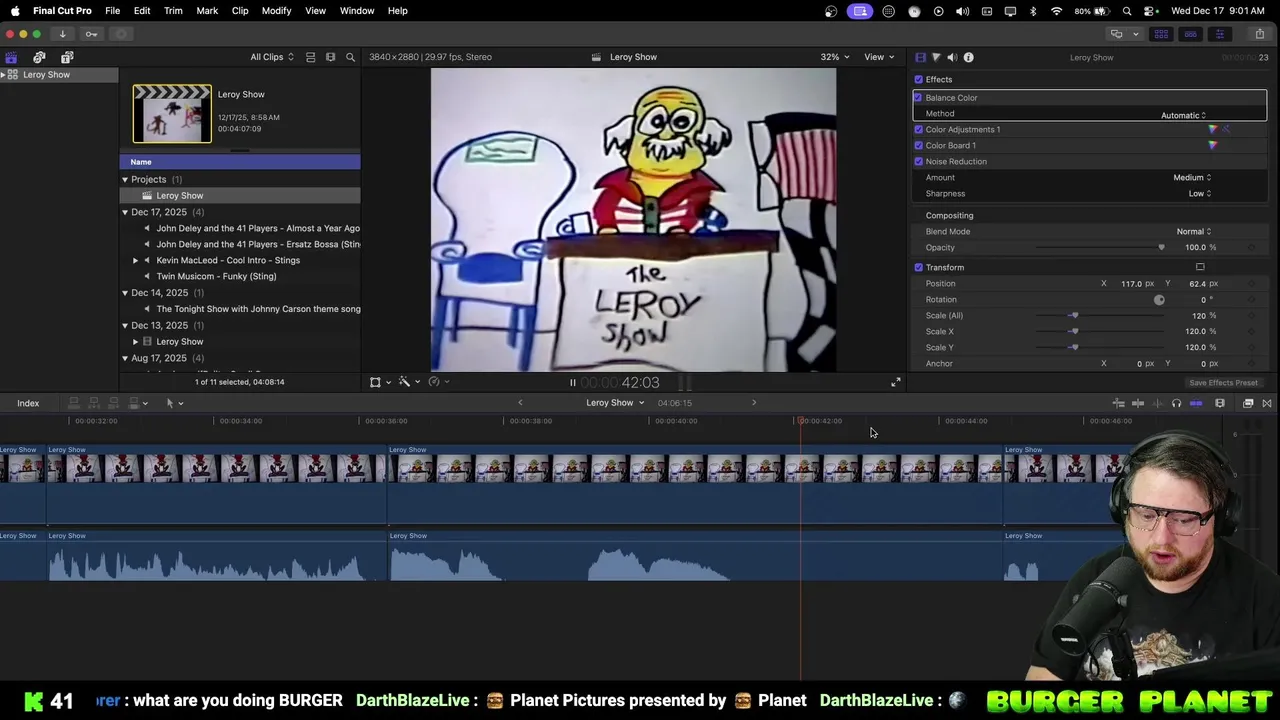Open the browser search magnifier
This screenshot has width=1280, height=720.
pyautogui.click(x=350, y=57)
